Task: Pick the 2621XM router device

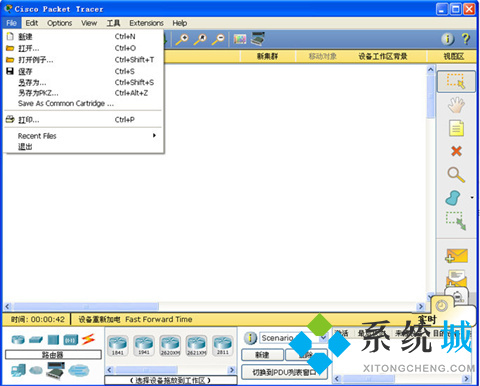Action: (x=196, y=346)
